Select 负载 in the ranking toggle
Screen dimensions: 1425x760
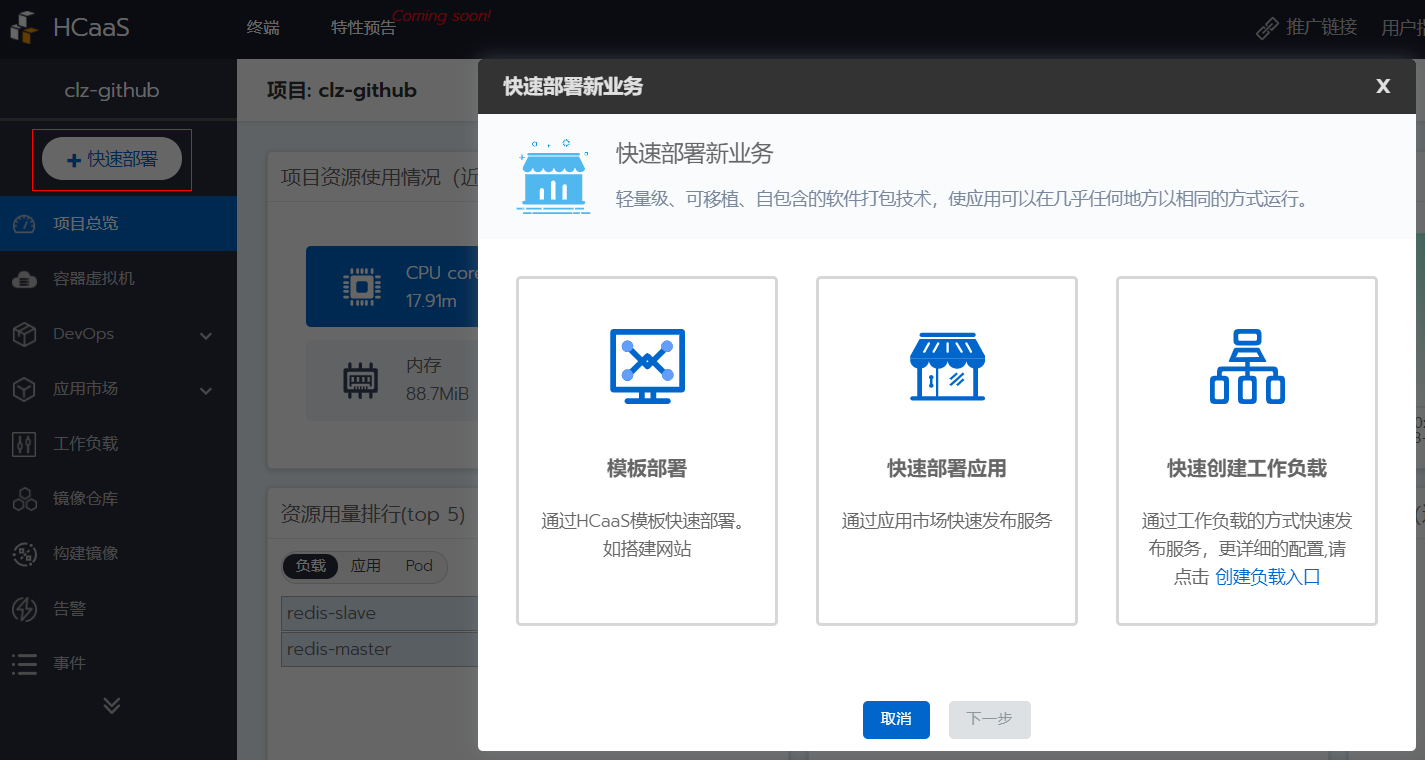click(x=311, y=566)
